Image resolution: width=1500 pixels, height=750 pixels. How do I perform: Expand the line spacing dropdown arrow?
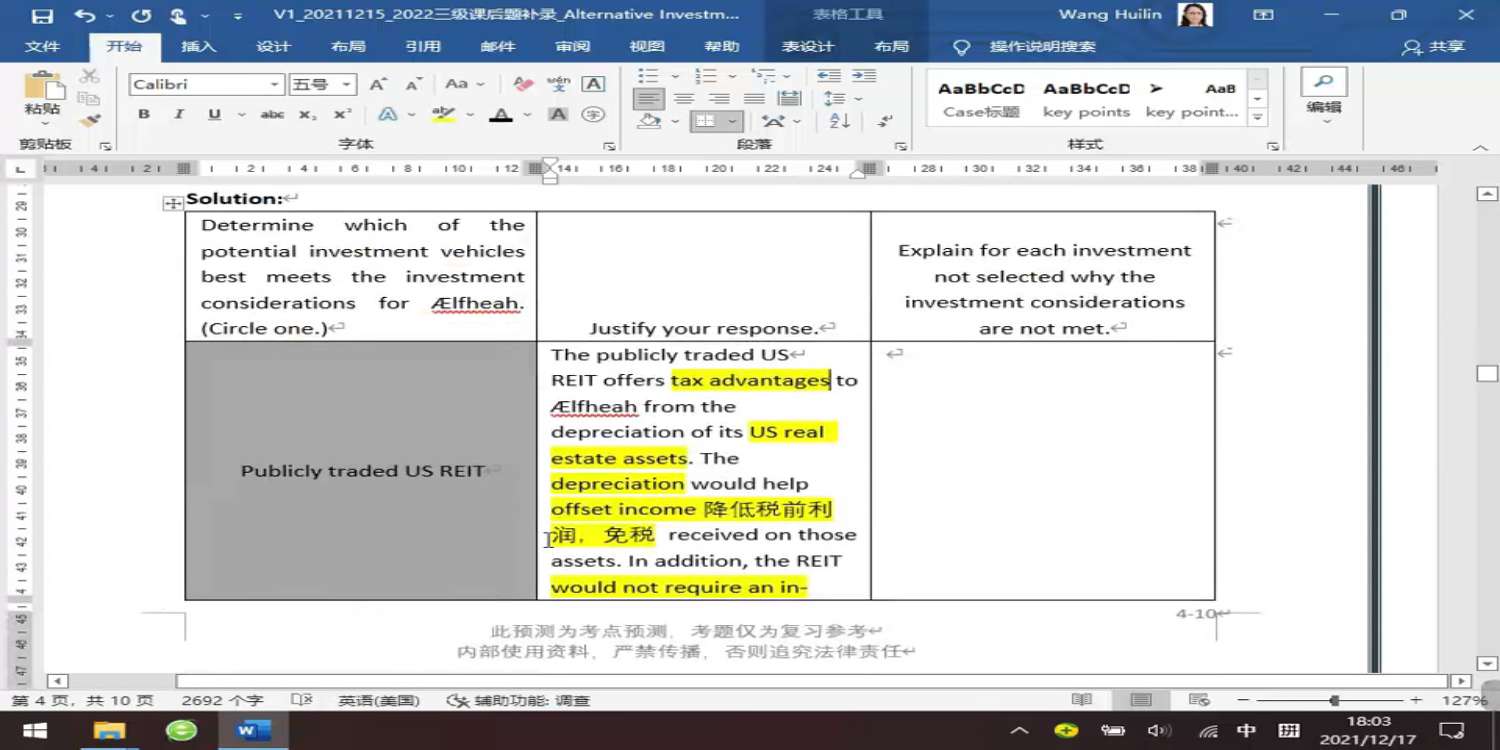858,99
